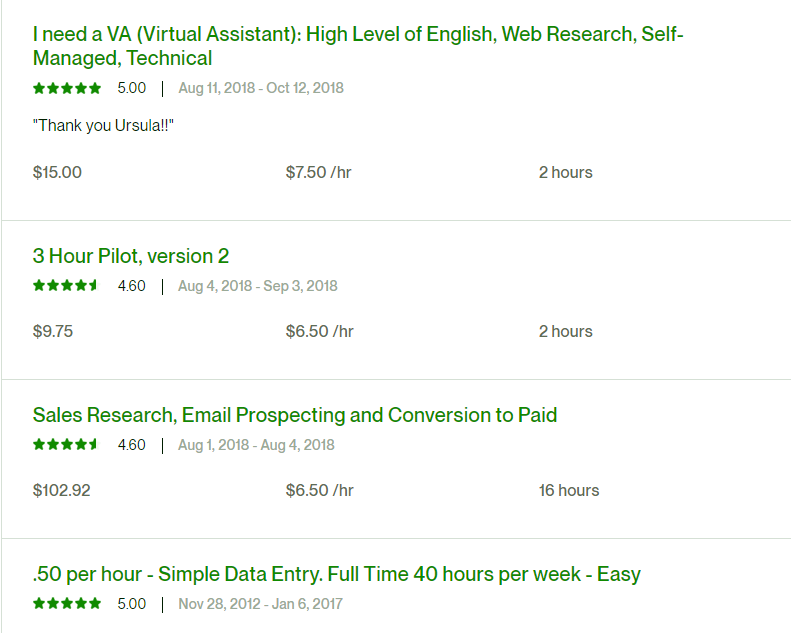Click the 4.60 score for 3 Hour Pilot

pos(132,286)
